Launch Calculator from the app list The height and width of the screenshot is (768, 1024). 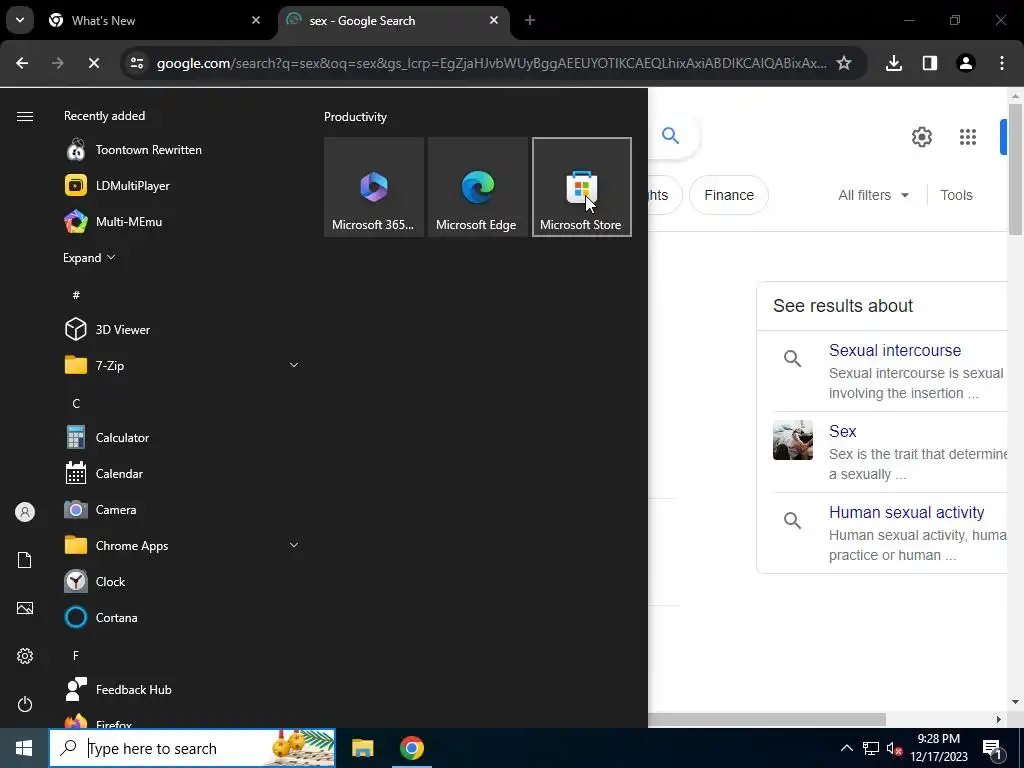[x=181, y=438]
